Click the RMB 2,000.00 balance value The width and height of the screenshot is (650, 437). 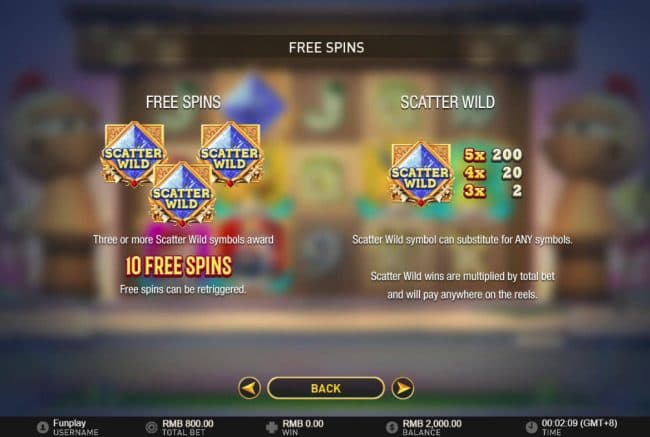(x=432, y=423)
